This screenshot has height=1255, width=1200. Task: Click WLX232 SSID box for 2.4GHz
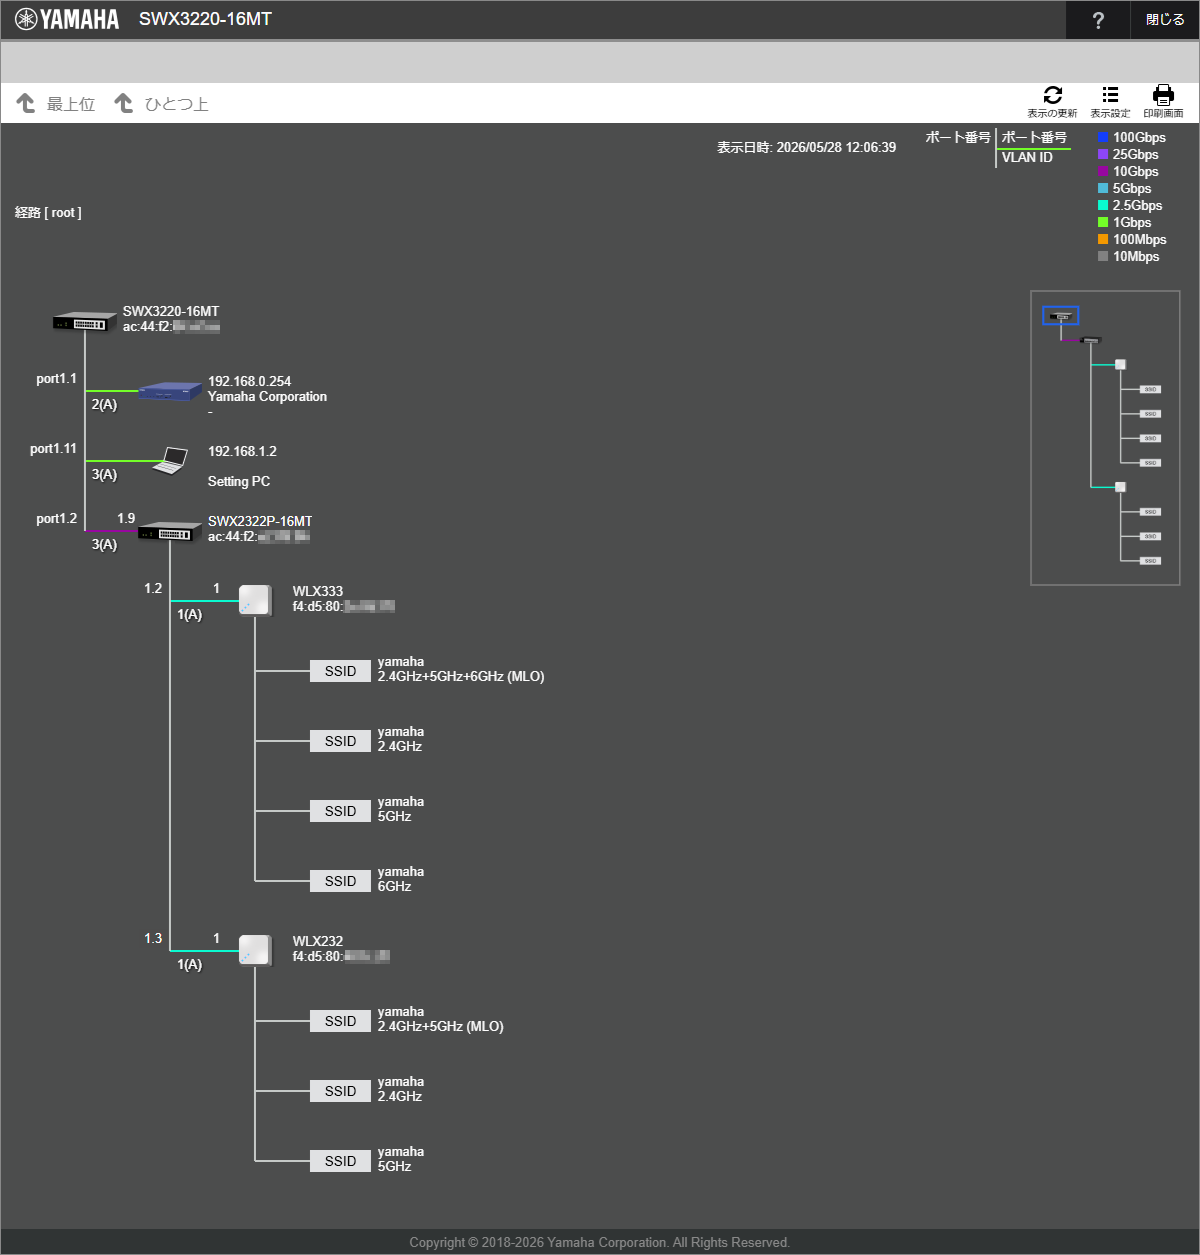(x=340, y=1091)
